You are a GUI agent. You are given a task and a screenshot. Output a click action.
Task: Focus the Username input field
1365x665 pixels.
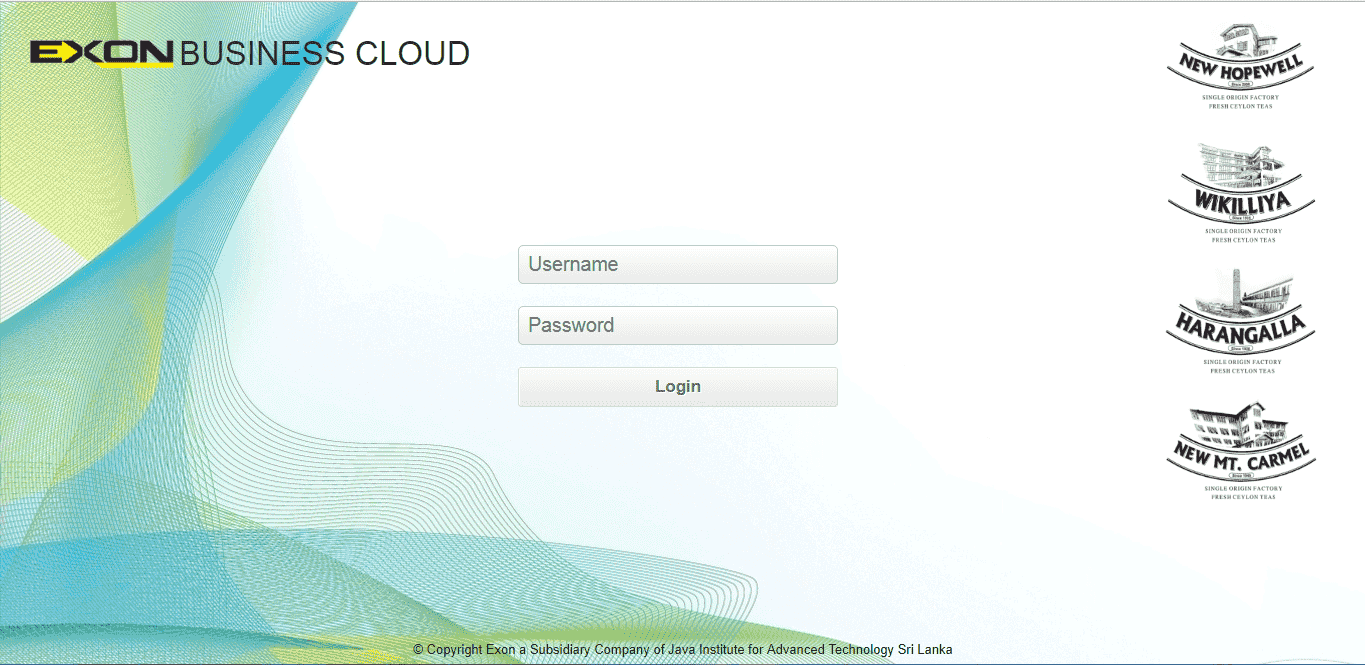point(678,265)
